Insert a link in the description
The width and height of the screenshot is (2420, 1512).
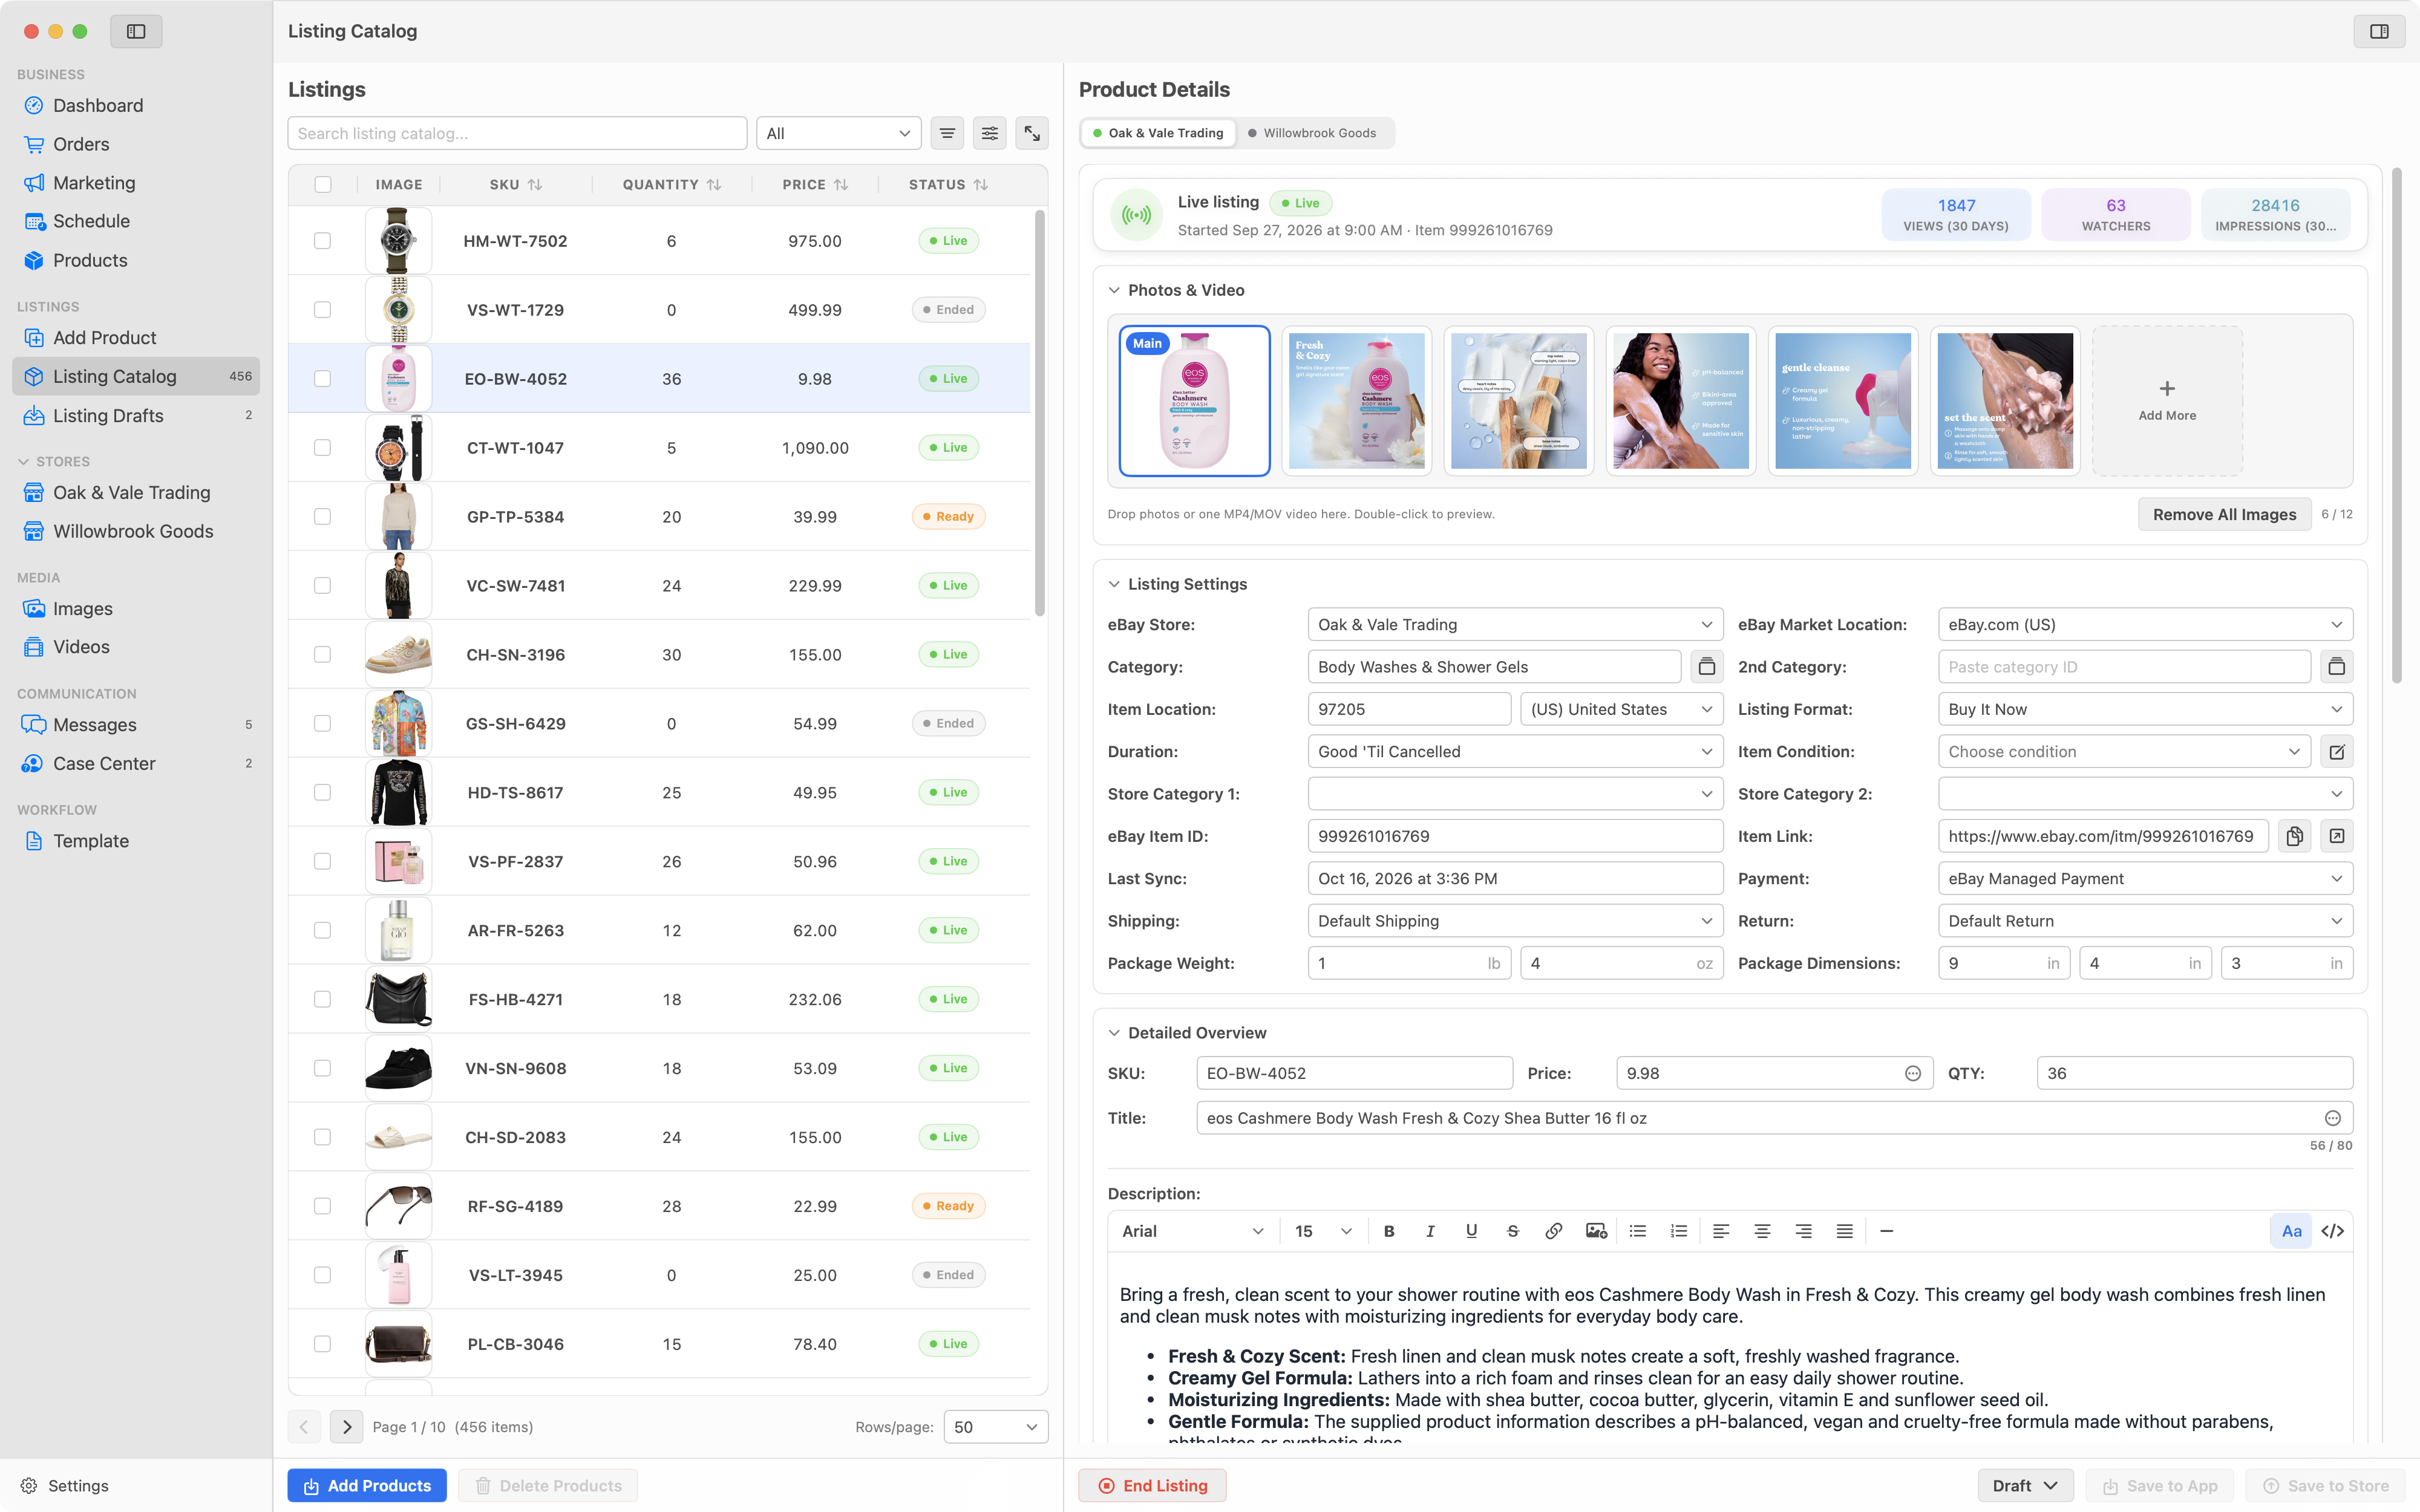click(x=1553, y=1231)
